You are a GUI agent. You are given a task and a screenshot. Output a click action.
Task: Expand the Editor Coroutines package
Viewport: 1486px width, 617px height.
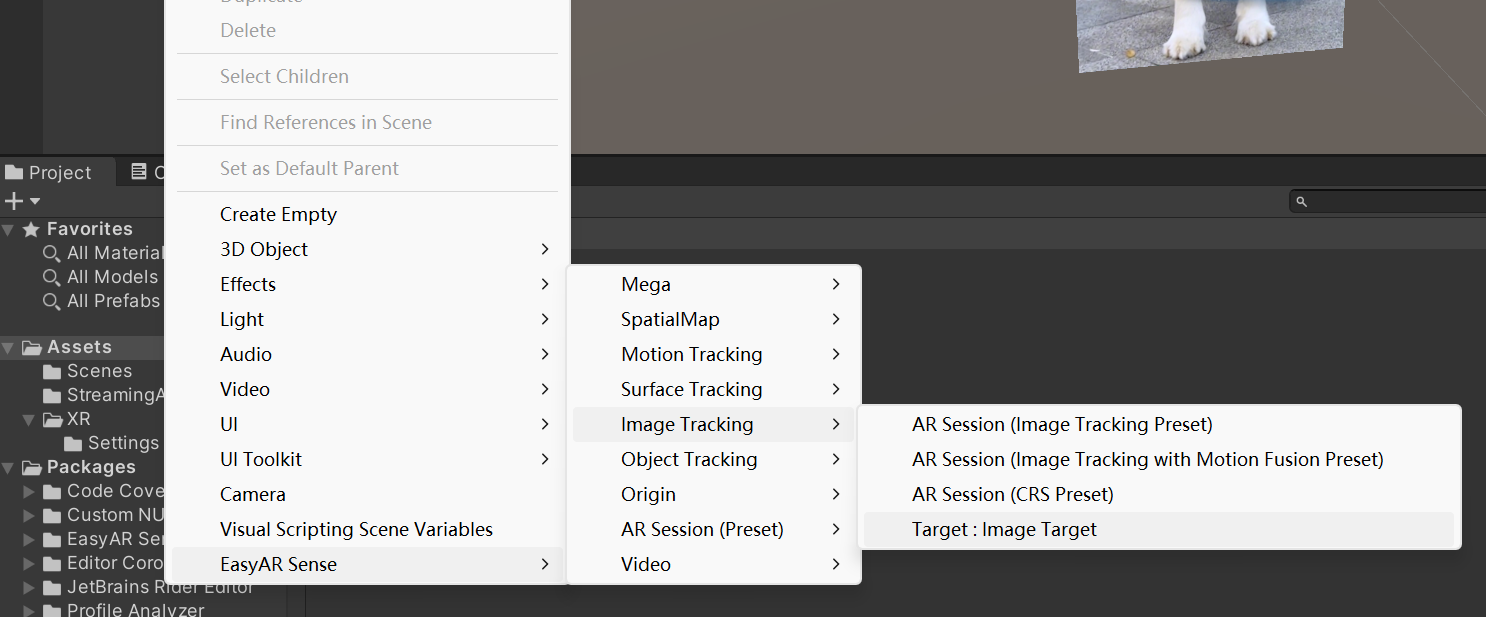click(x=29, y=564)
